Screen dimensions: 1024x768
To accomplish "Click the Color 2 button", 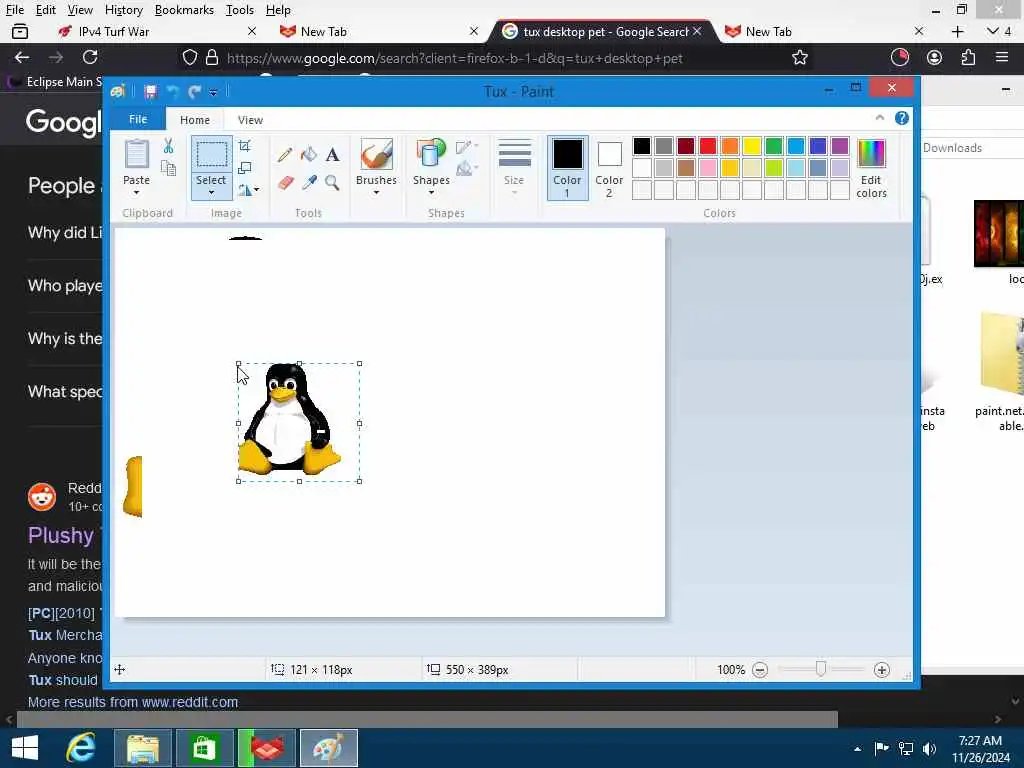I will [609, 168].
